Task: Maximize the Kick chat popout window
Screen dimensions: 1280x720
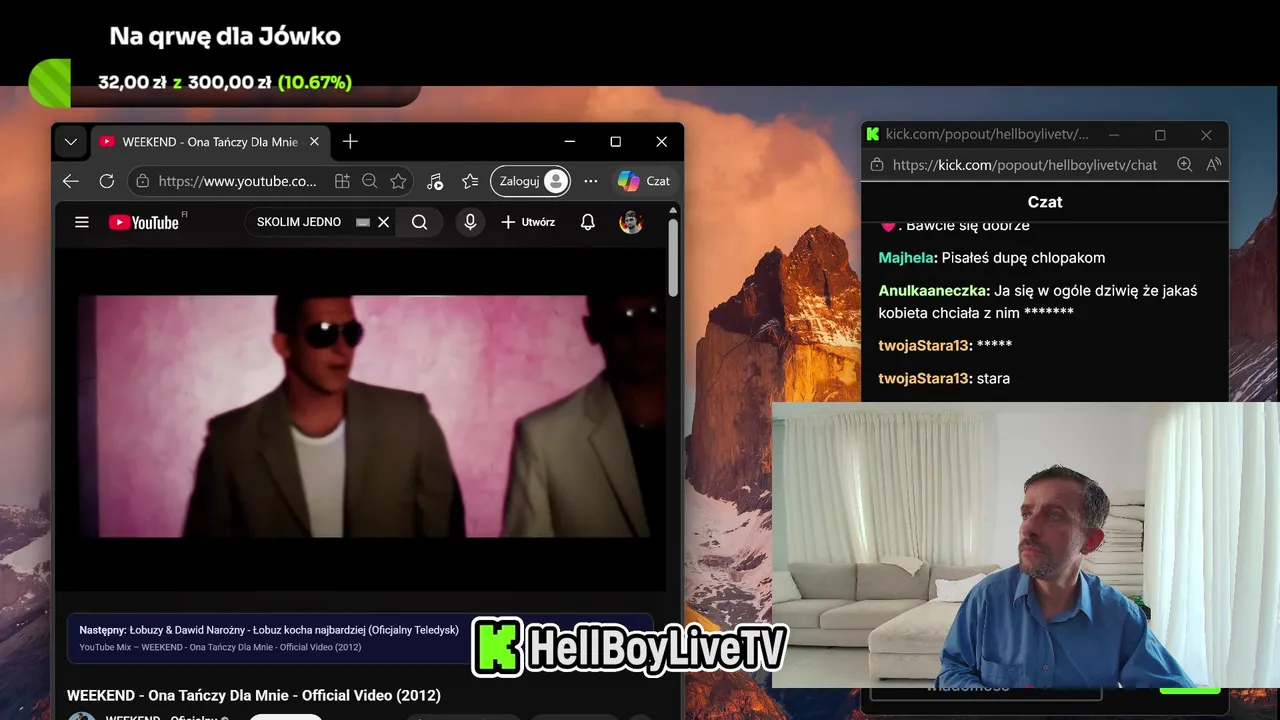Action: pyautogui.click(x=1160, y=135)
